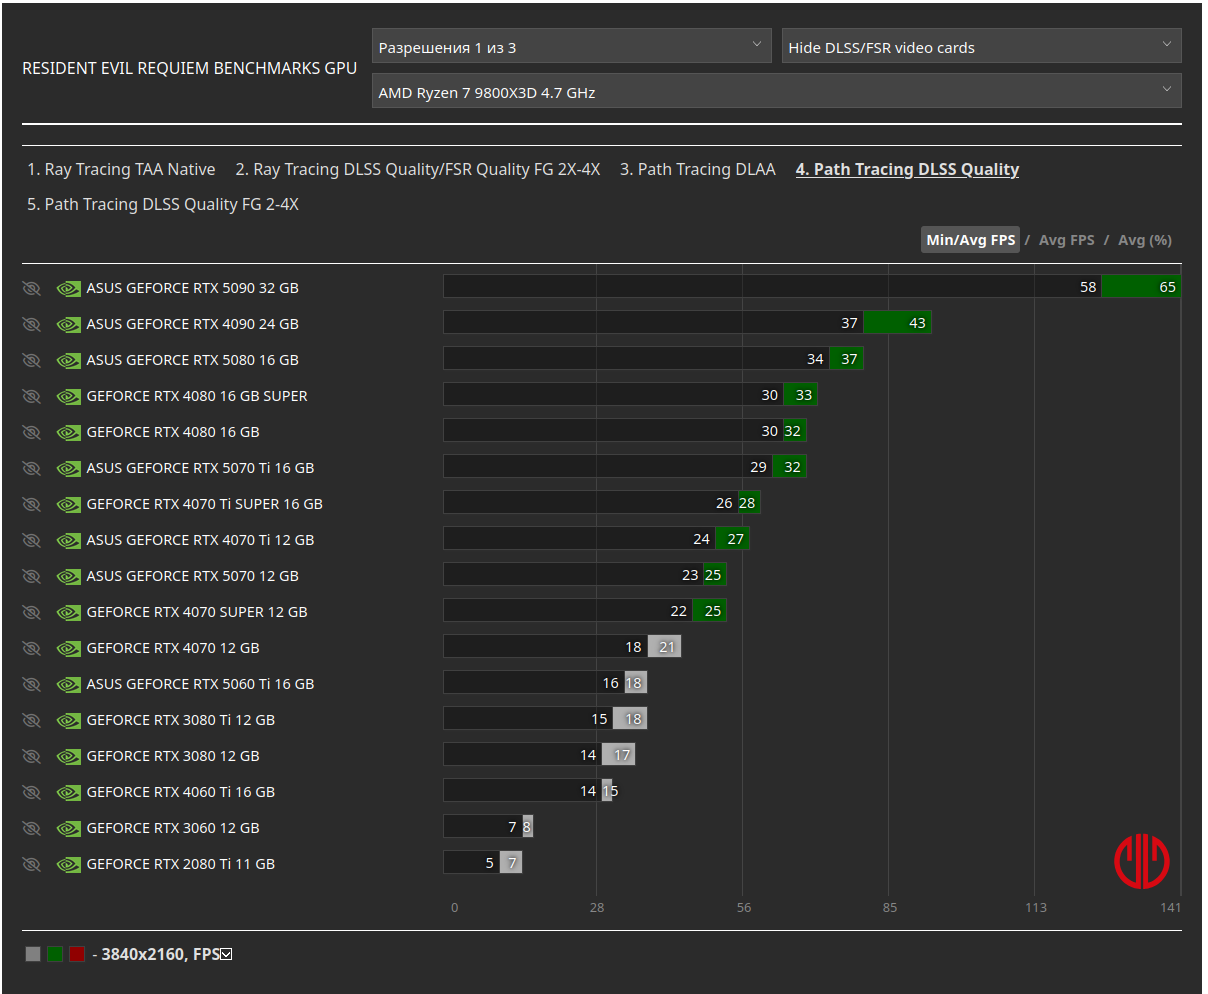The width and height of the screenshot is (1208, 994).
Task: Toggle visibility of RTX 4070 Ti SUPER 16 GB
Action: (31, 504)
